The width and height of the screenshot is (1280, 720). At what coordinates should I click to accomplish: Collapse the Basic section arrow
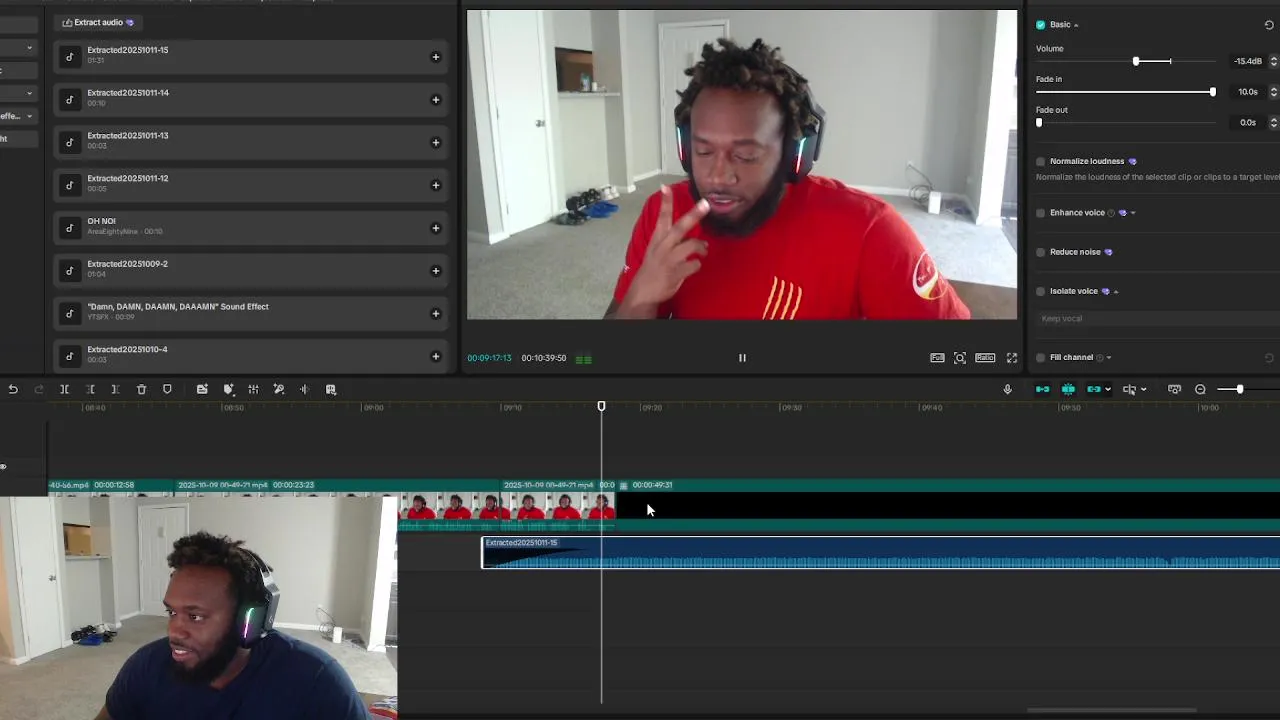pos(1076,25)
